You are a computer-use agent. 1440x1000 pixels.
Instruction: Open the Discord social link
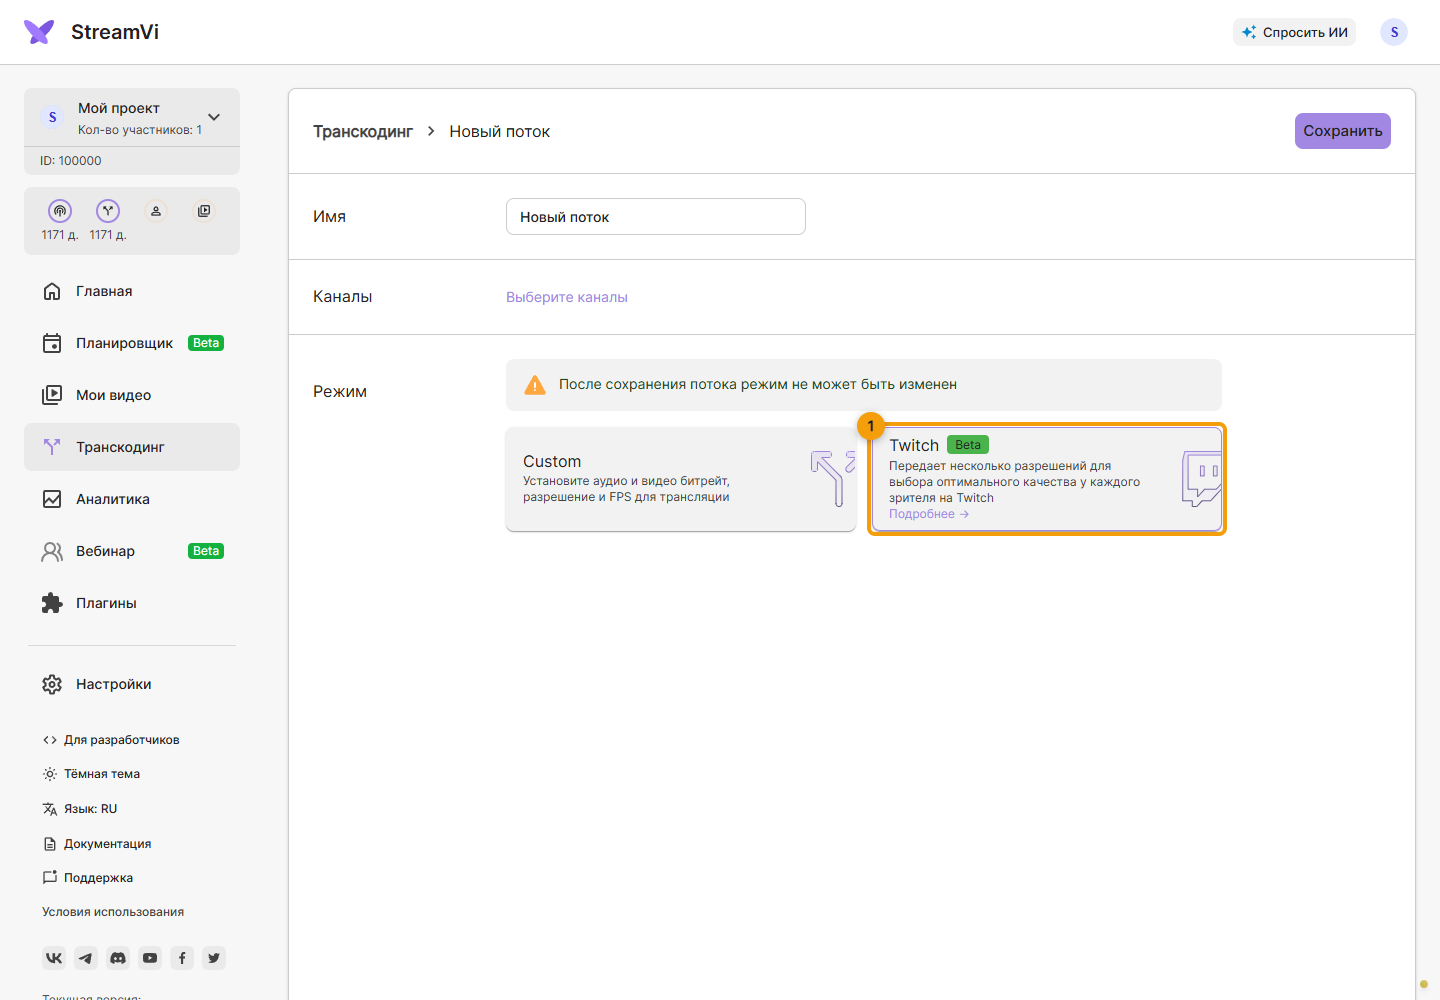[x=118, y=958]
